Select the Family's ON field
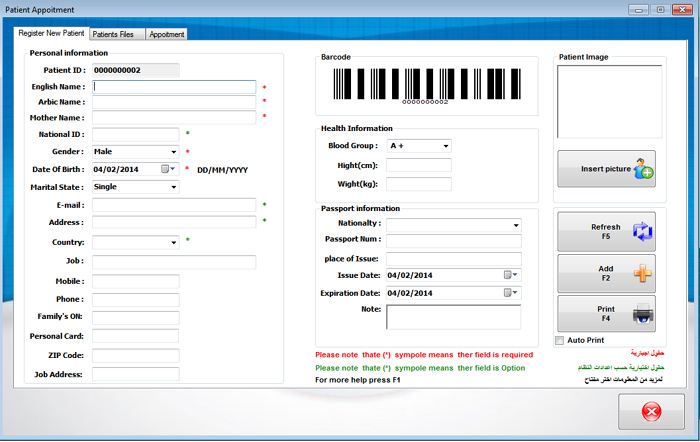 point(136,317)
